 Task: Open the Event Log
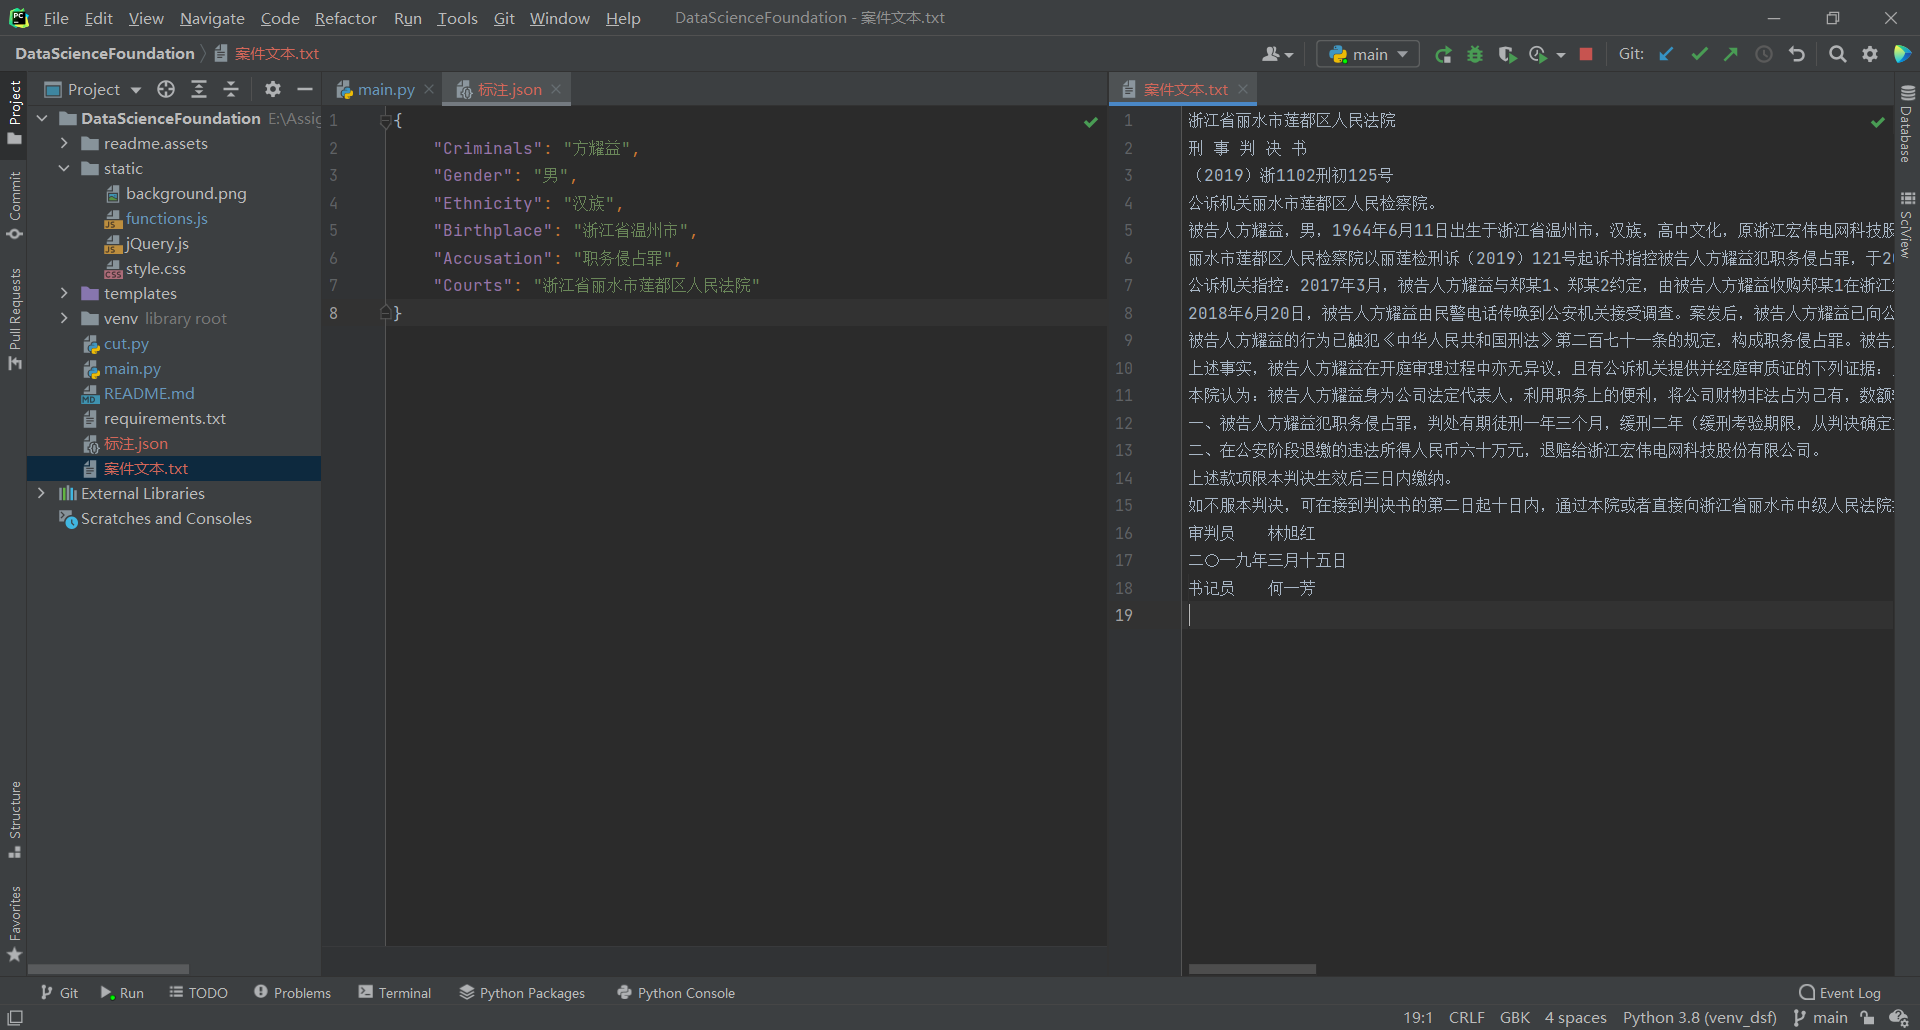1840,992
